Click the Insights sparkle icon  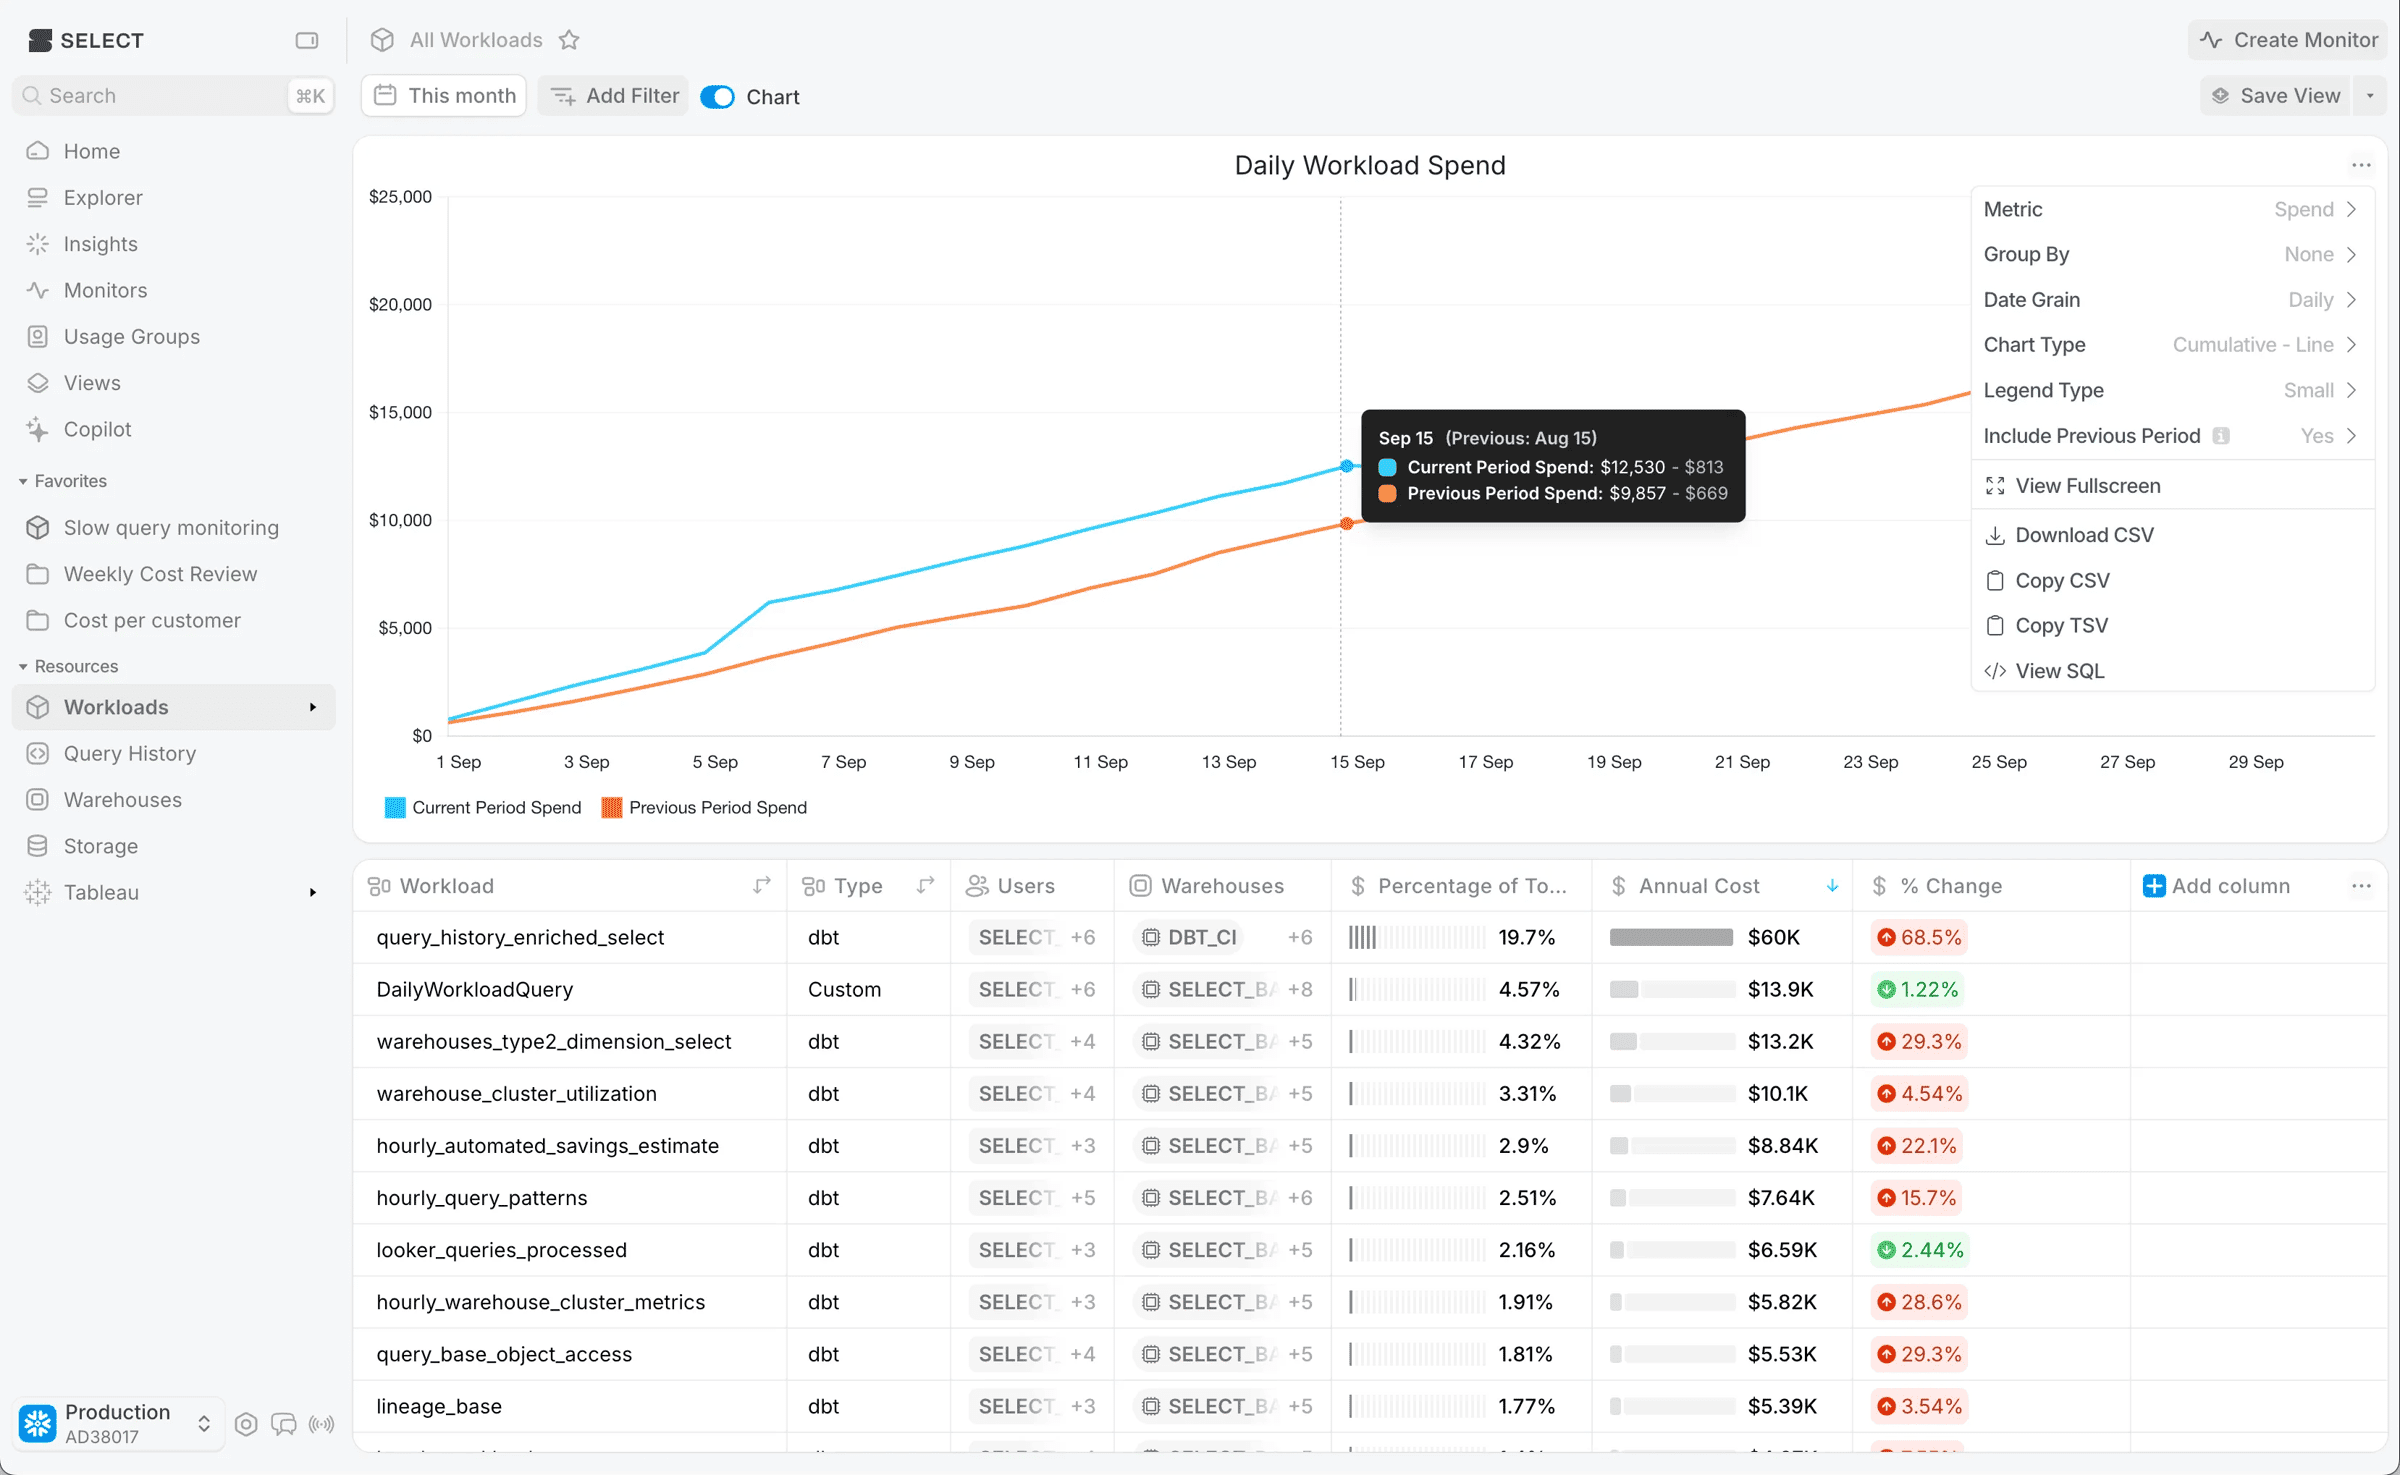[x=38, y=244]
